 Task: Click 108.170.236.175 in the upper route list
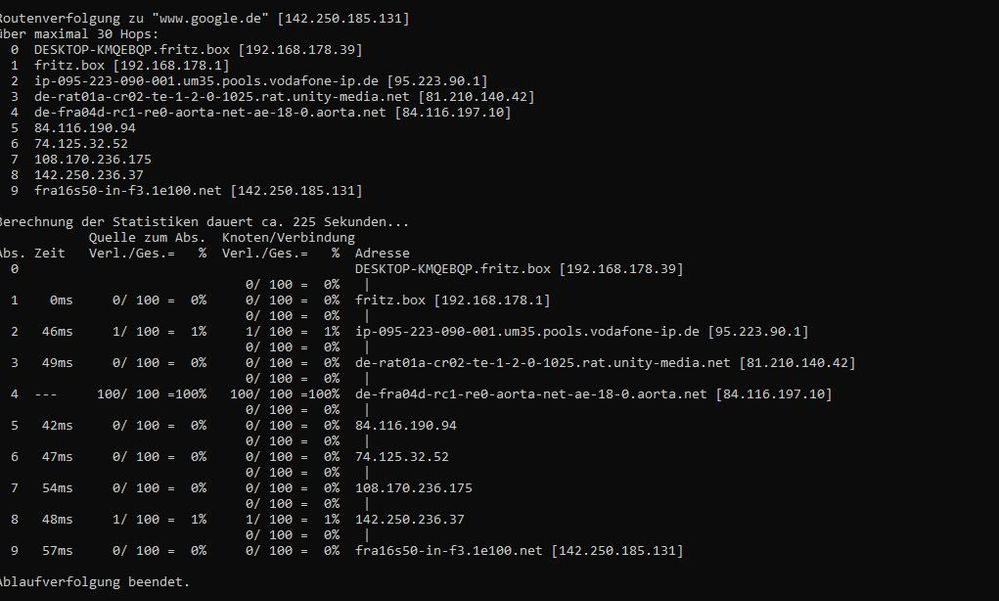tap(92, 159)
